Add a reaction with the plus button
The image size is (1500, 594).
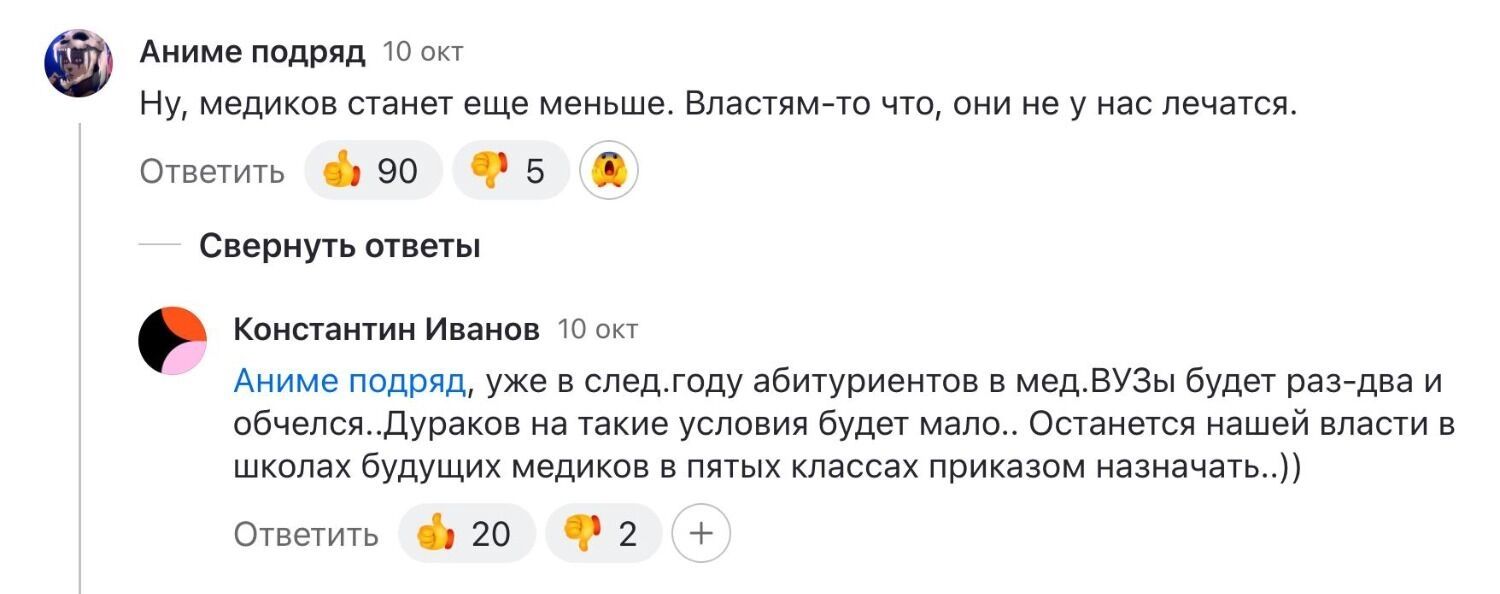click(x=701, y=534)
